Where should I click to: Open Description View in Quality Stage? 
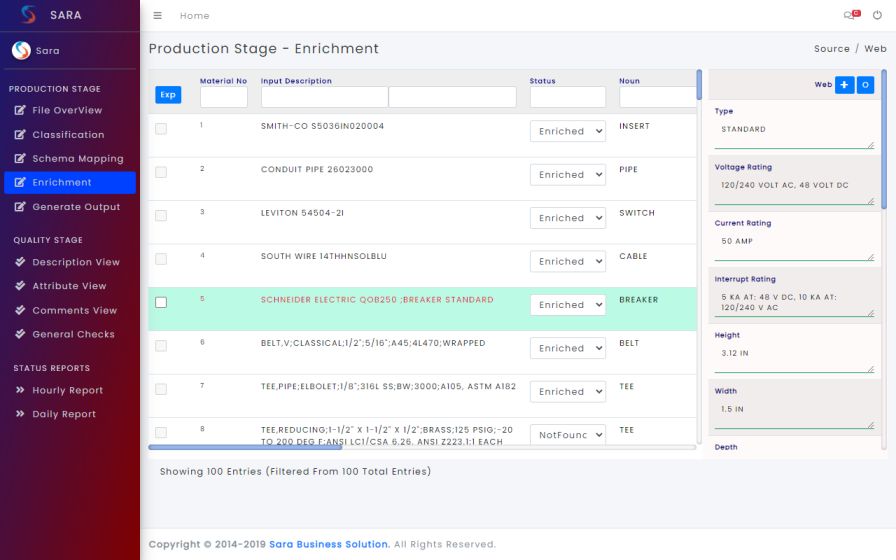(x=70, y=262)
